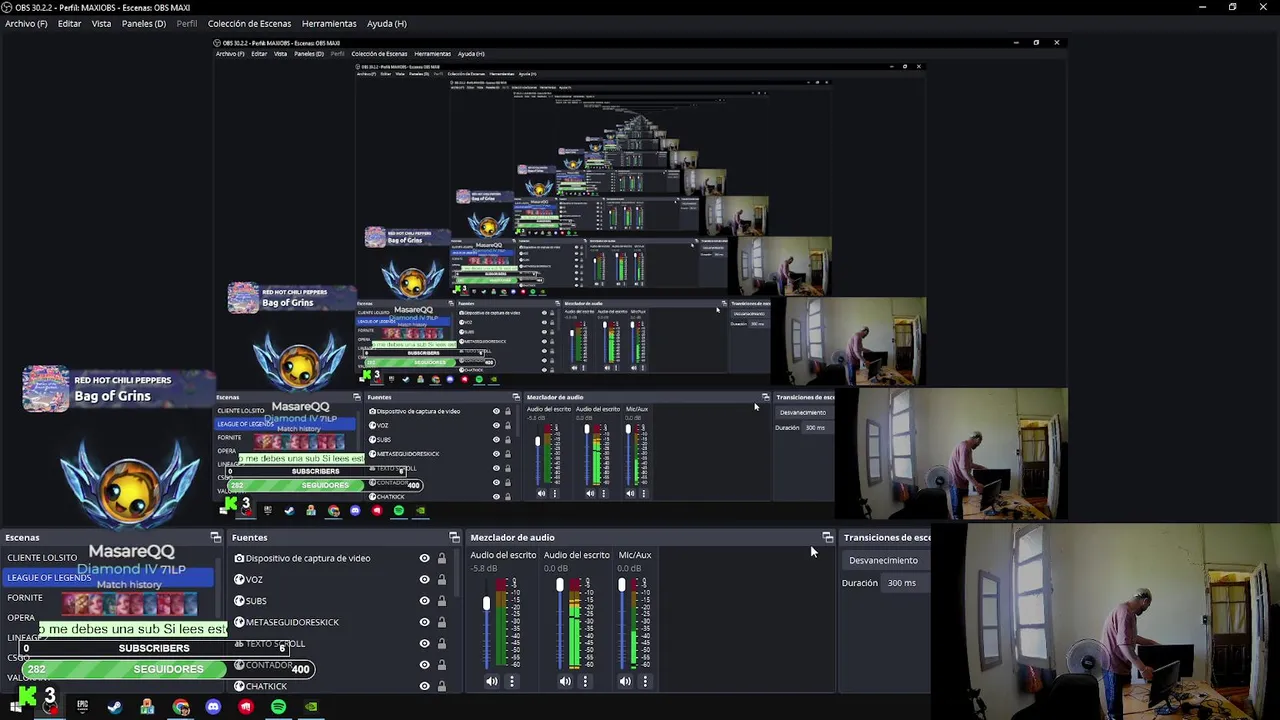Screen dimensions: 1280x720
Task: Toggle visibility of the VOZ source
Action: point(424,579)
